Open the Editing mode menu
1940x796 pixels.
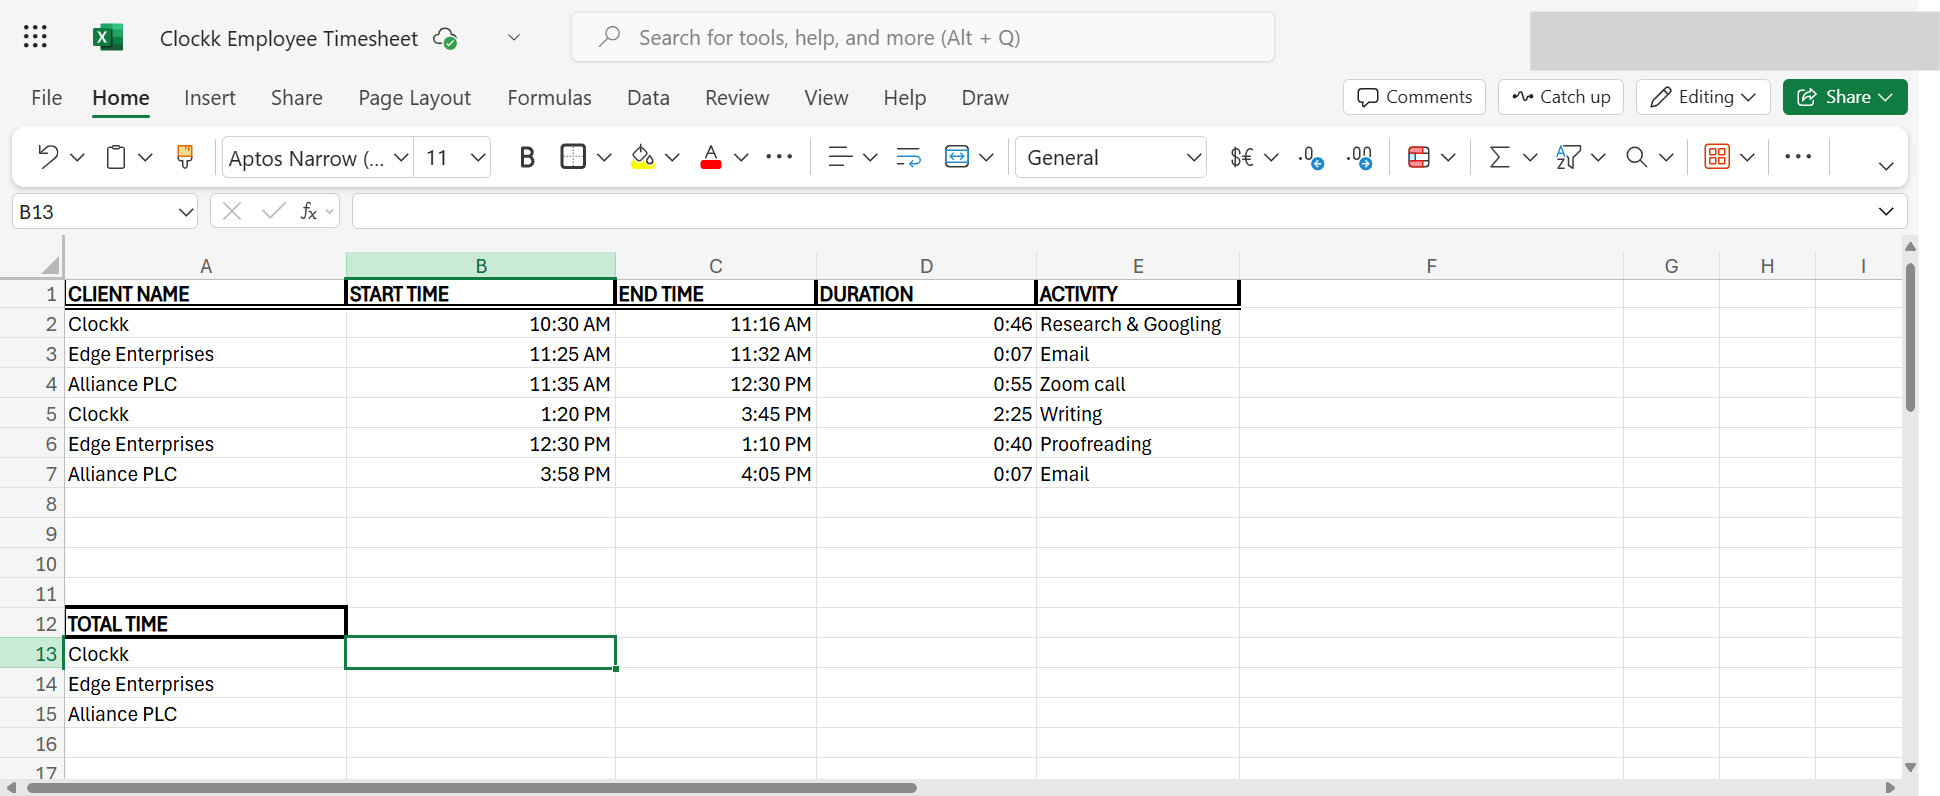(x=1703, y=97)
